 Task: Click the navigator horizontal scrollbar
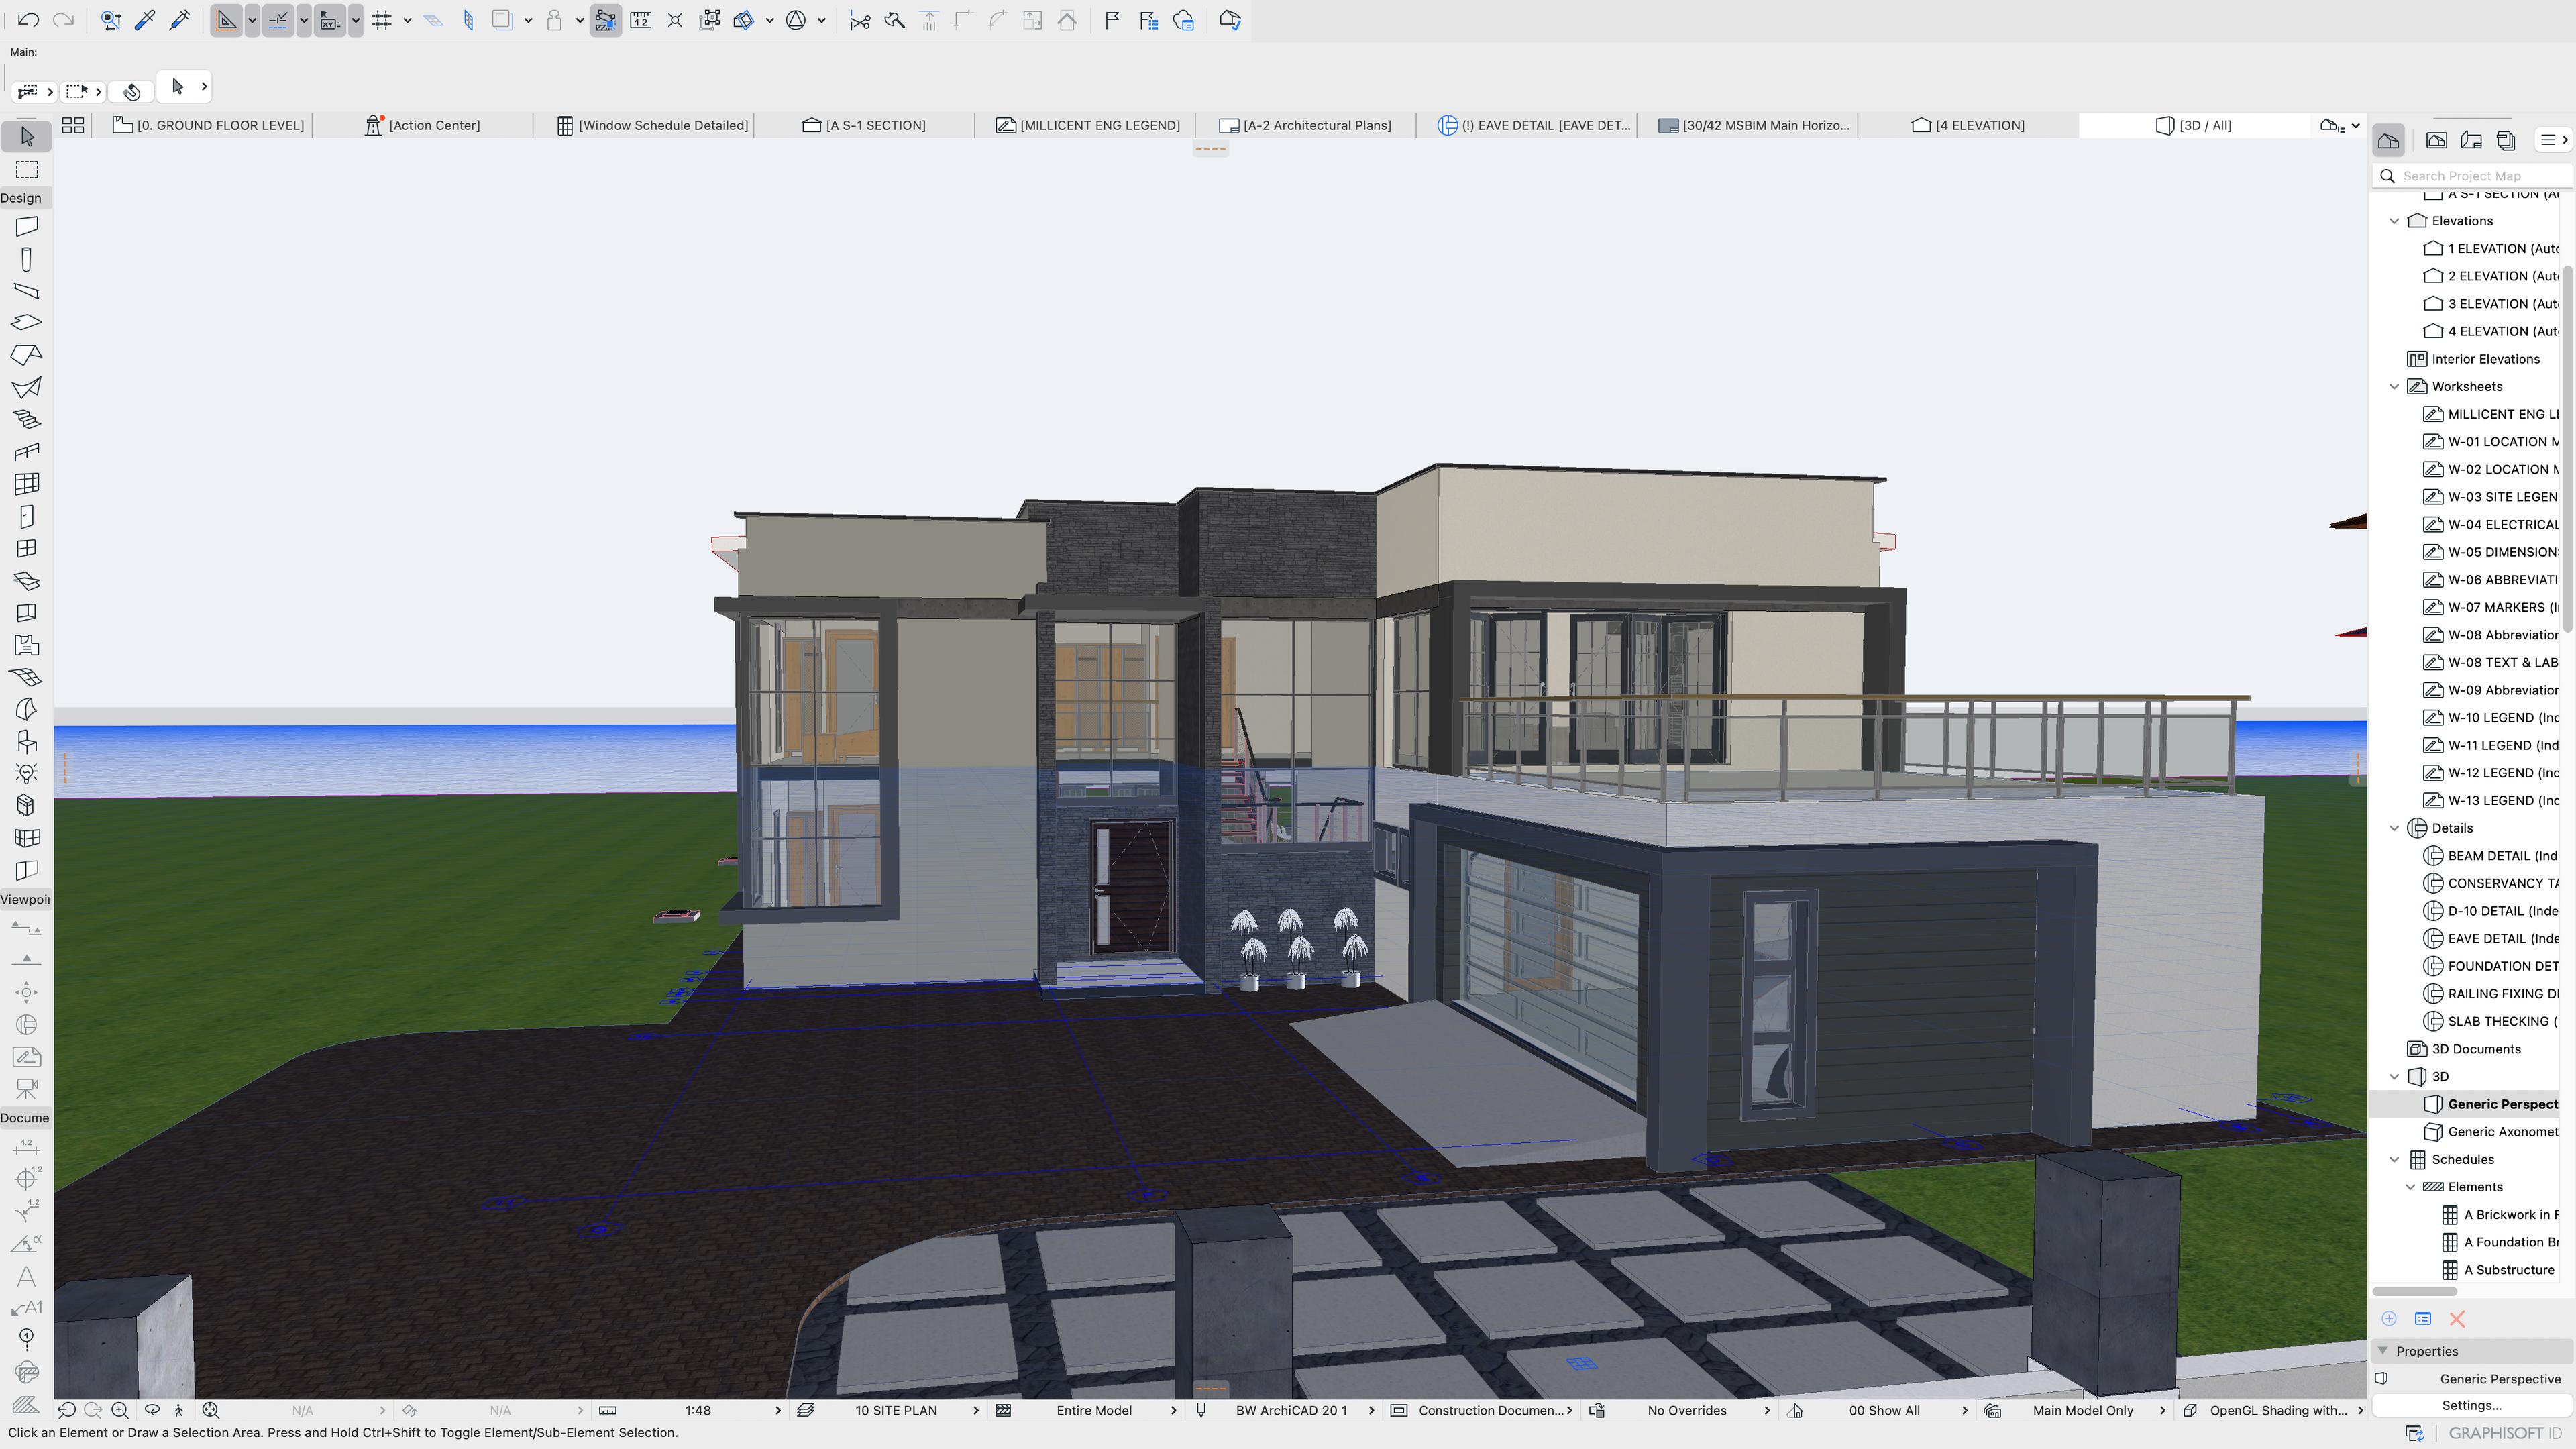point(2415,1292)
